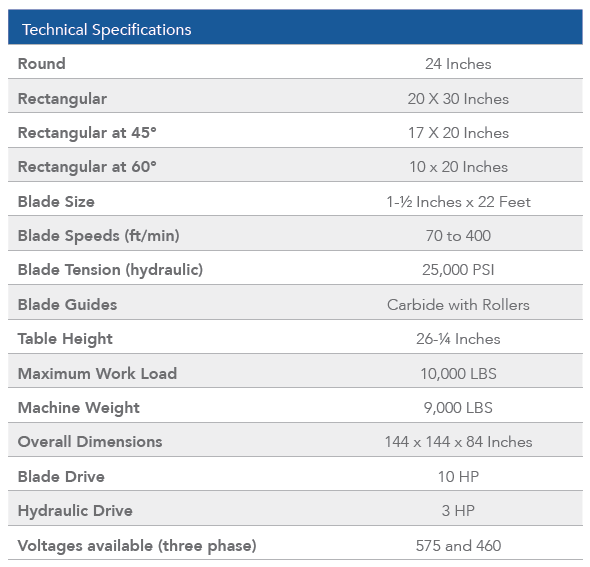590x567 pixels.
Task: Click the 10 x 20 Inches value
Action: point(458,167)
